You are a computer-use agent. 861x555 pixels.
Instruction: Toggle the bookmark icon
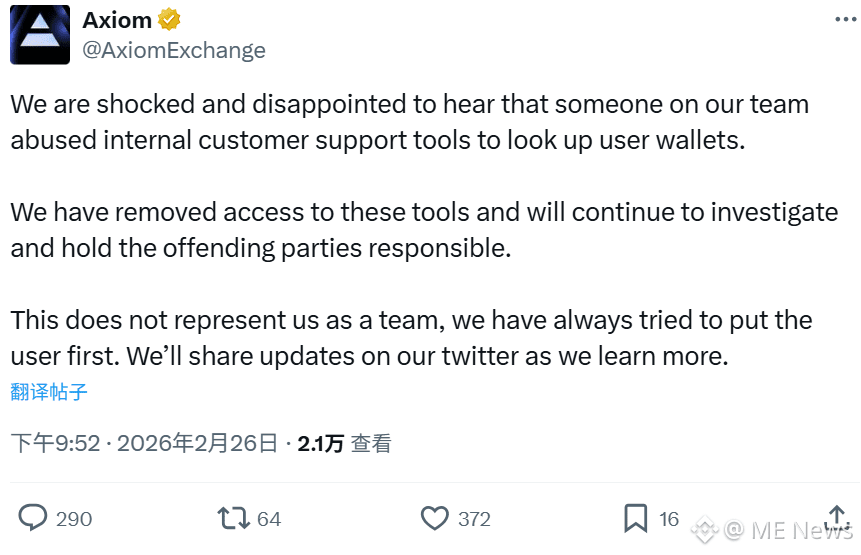[635, 517]
